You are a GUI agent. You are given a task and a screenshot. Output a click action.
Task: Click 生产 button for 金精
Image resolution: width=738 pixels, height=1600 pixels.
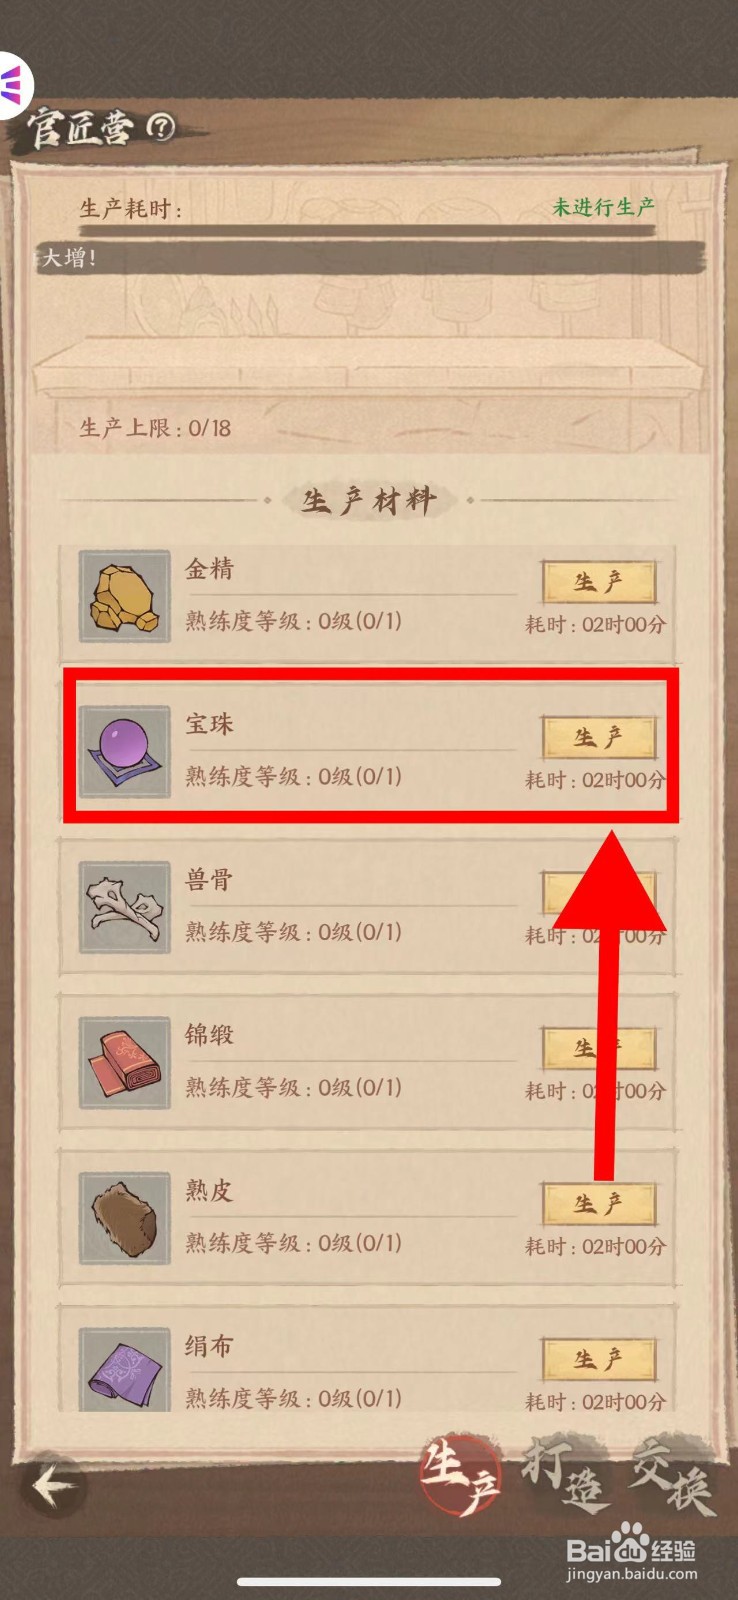coord(598,582)
